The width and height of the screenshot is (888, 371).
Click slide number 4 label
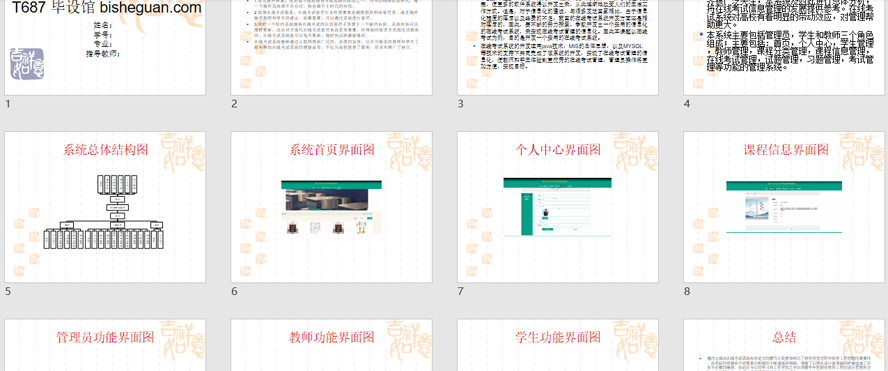point(687,104)
